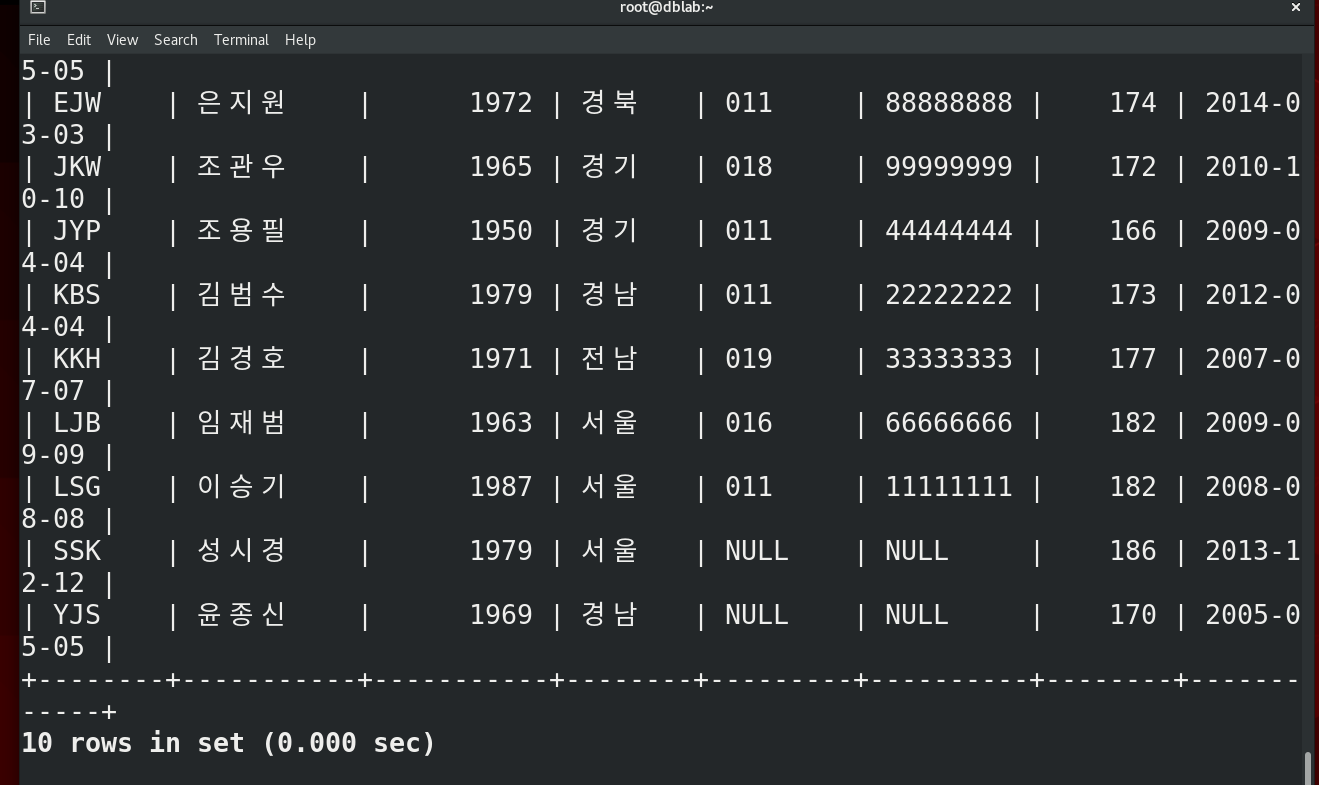Click the name 성시경
Image resolution: width=1319 pixels, height=785 pixels.
[242, 551]
